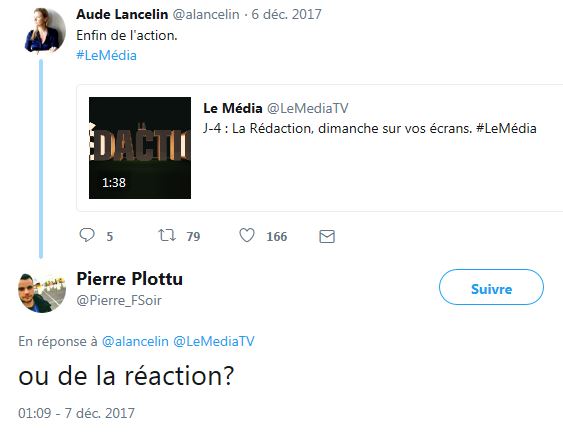Click the retweet arrows icon
563x434 pixels.
tap(167, 235)
